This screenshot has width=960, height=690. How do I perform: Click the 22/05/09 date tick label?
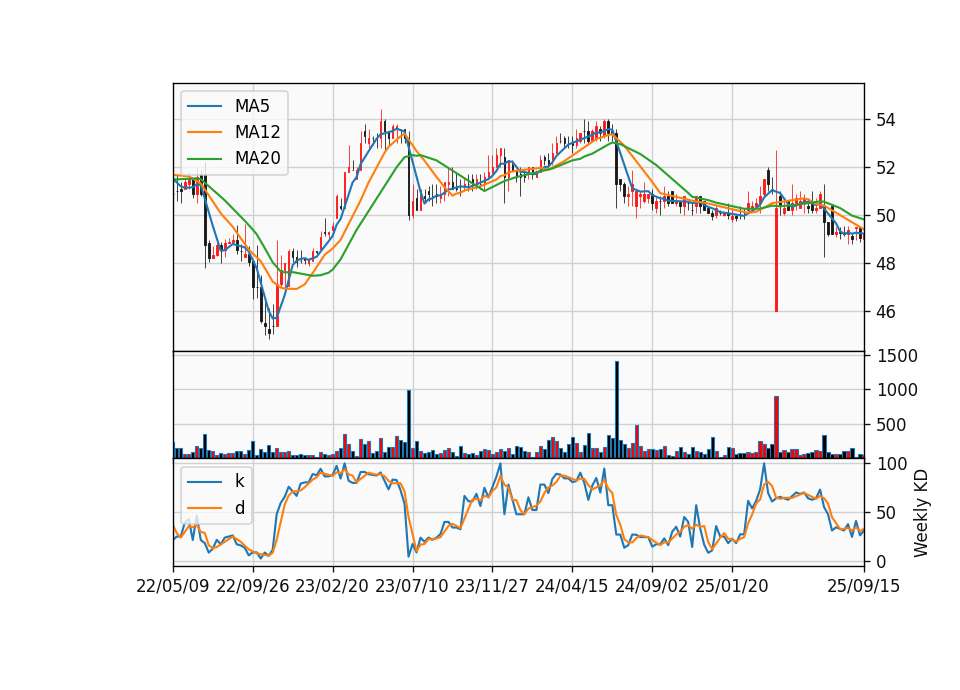tap(173, 586)
